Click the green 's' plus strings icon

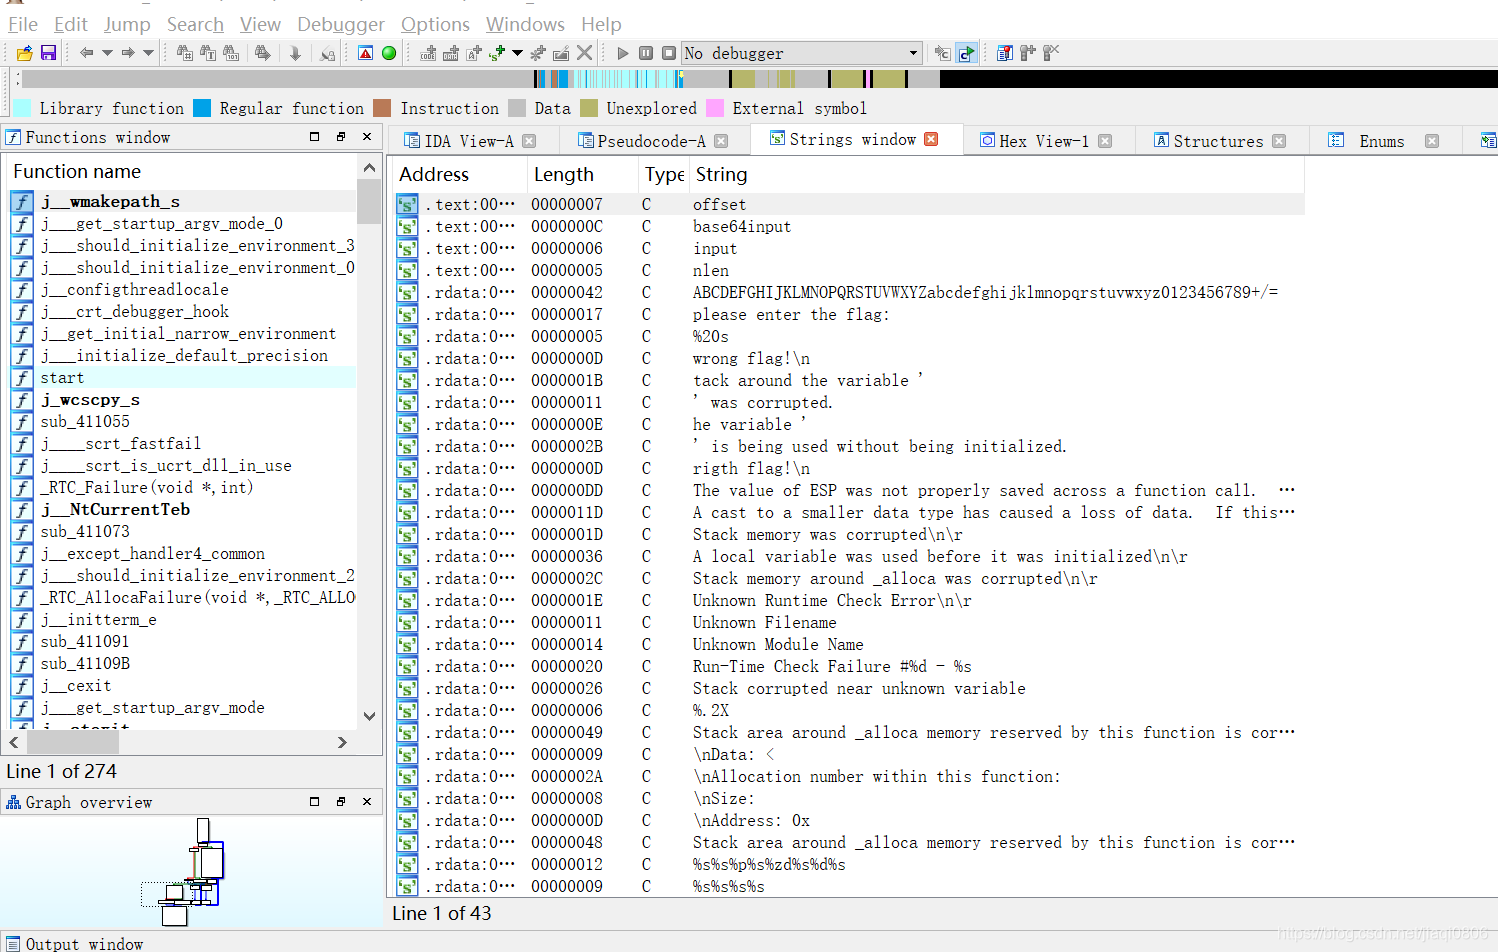(497, 53)
